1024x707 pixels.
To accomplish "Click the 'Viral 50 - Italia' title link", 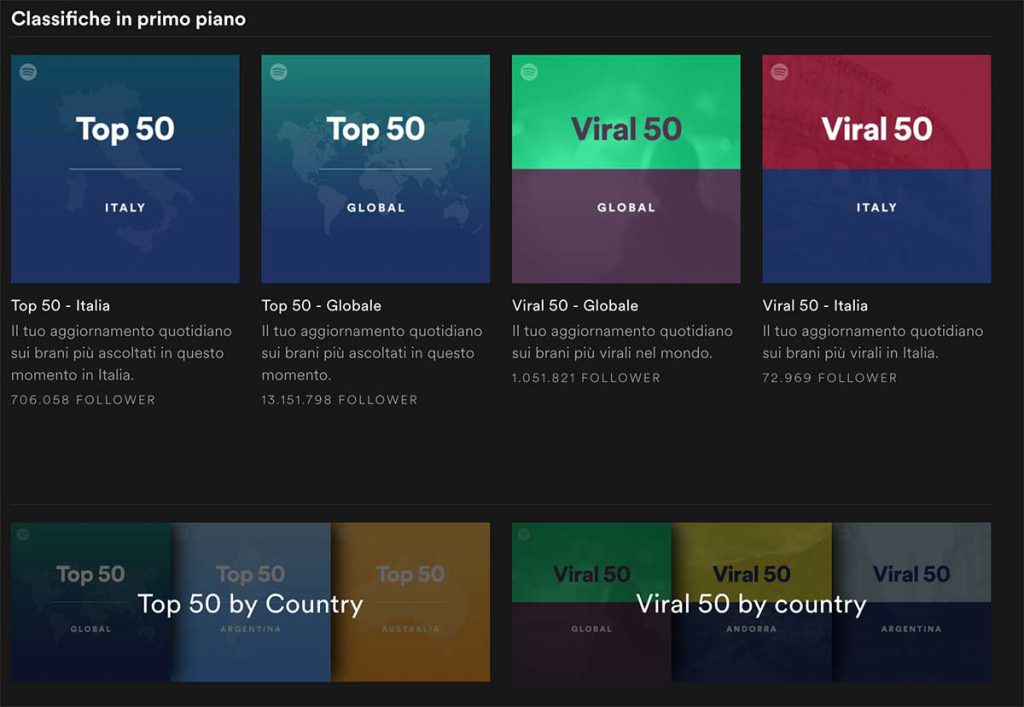I will (815, 306).
